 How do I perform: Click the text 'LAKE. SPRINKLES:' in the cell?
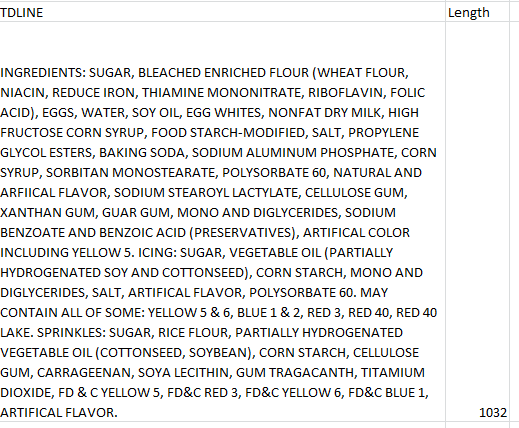[53, 333]
